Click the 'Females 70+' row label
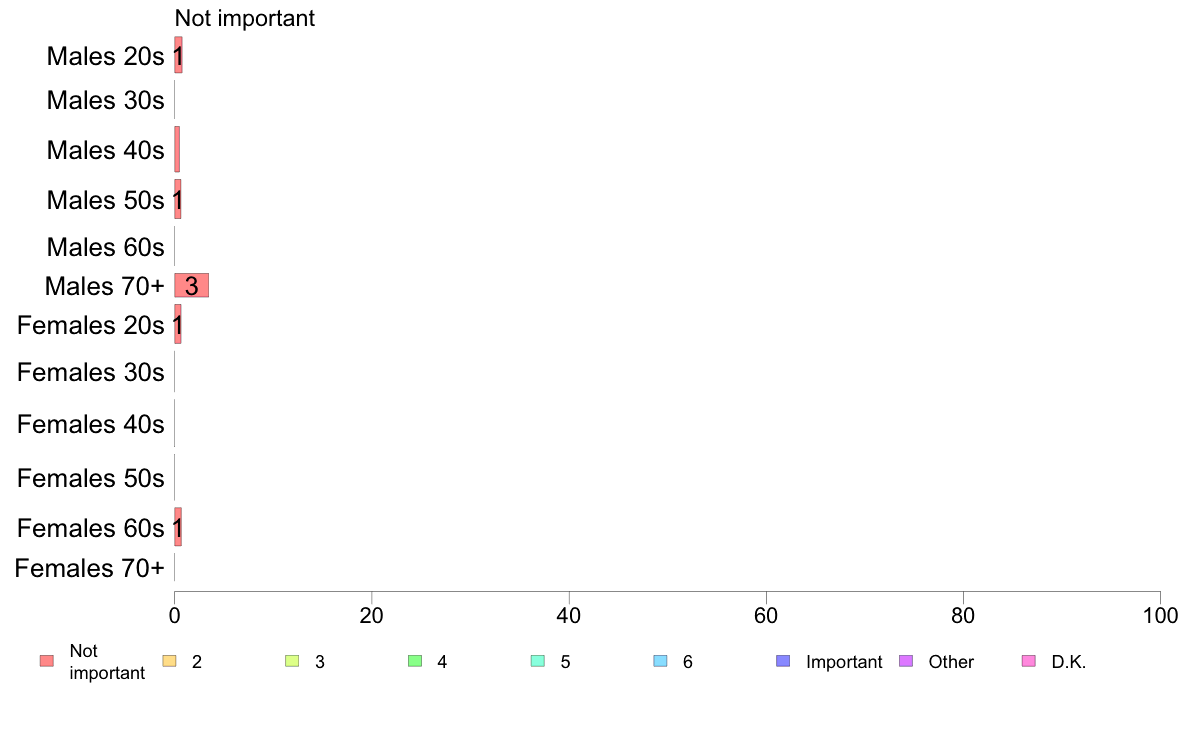 [89, 568]
